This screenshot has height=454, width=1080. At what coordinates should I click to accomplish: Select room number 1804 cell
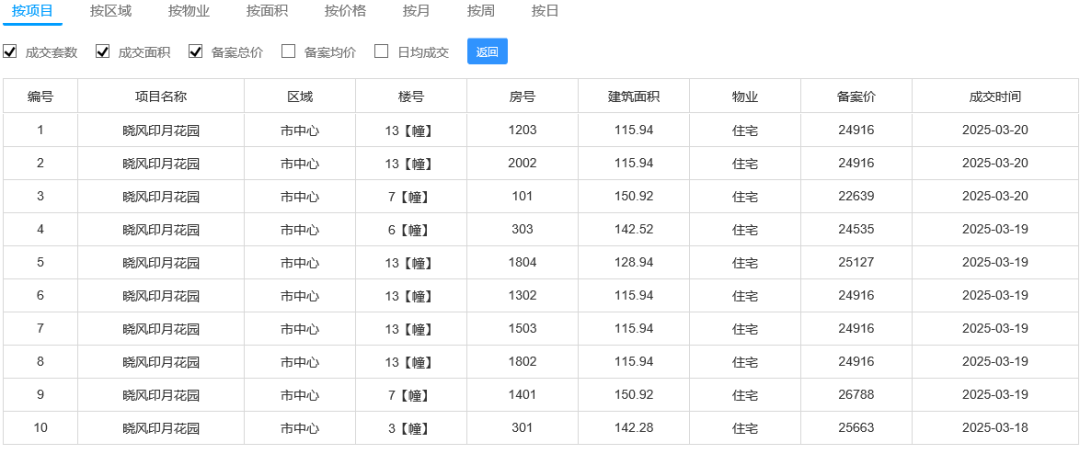coord(522,262)
